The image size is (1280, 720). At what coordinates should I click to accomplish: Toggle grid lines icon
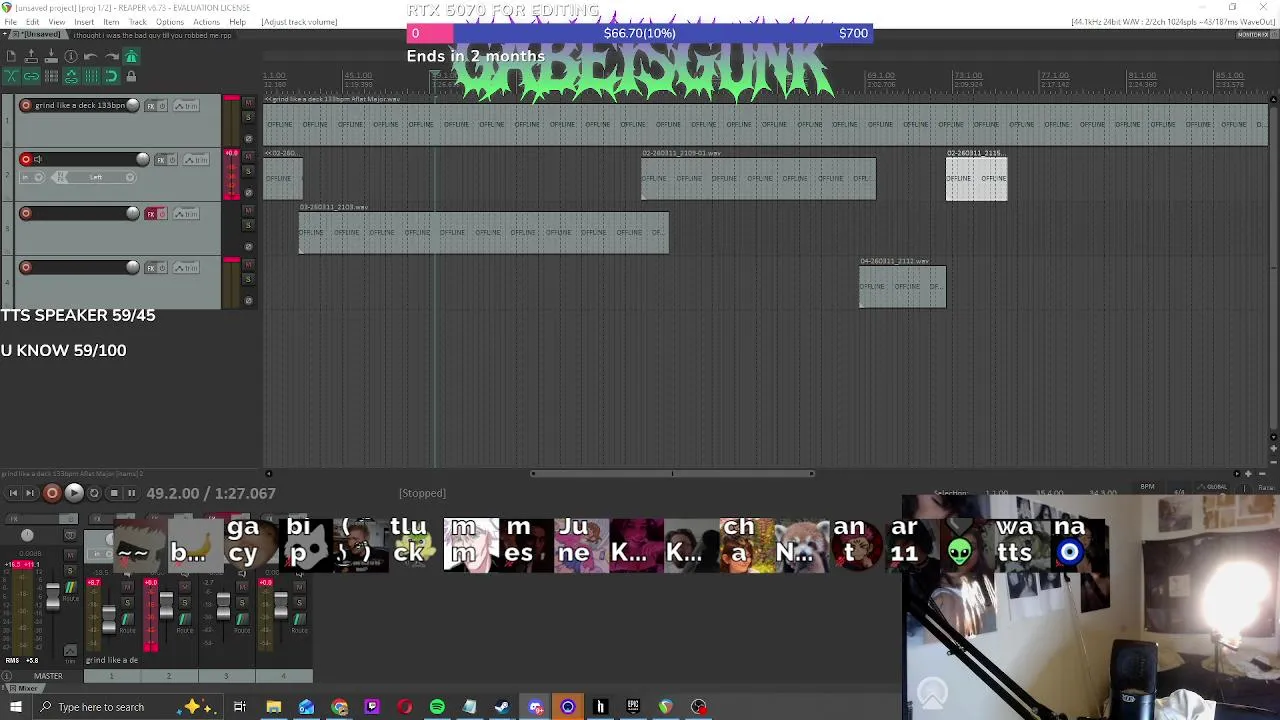point(91,76)
